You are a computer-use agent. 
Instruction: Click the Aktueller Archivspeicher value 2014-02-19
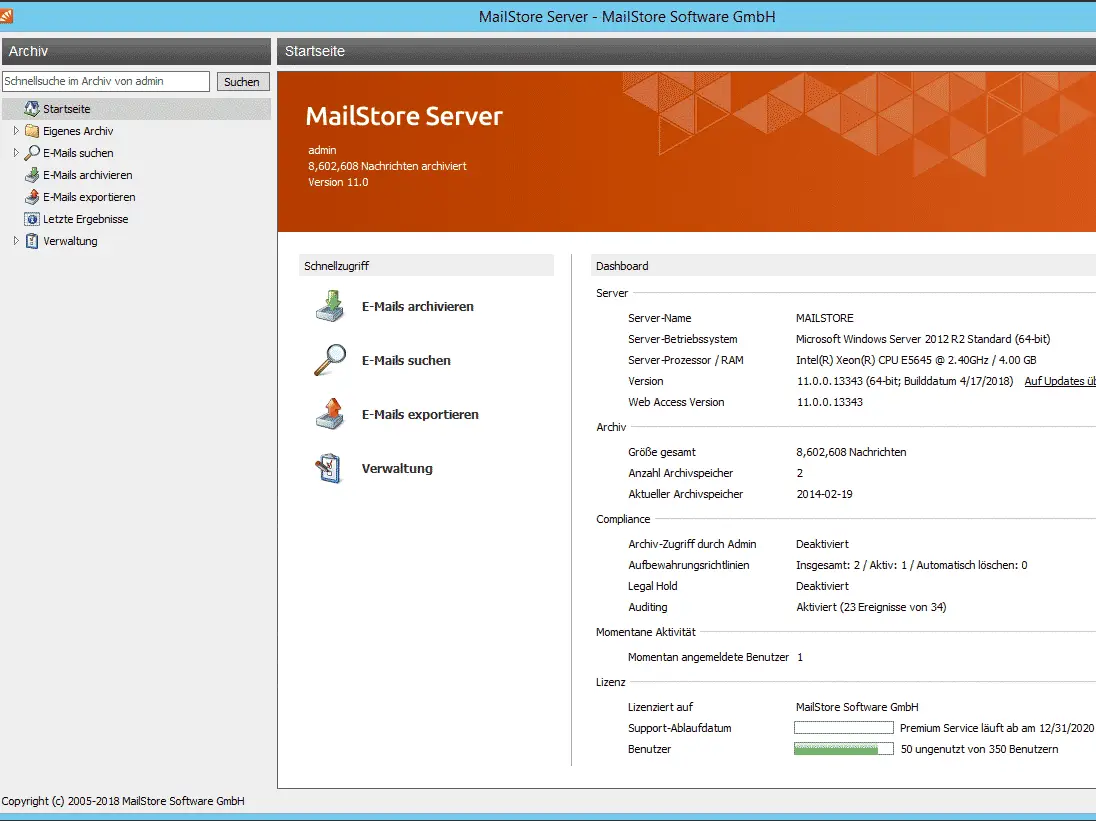pyautogui.click(x=824, y=494)
